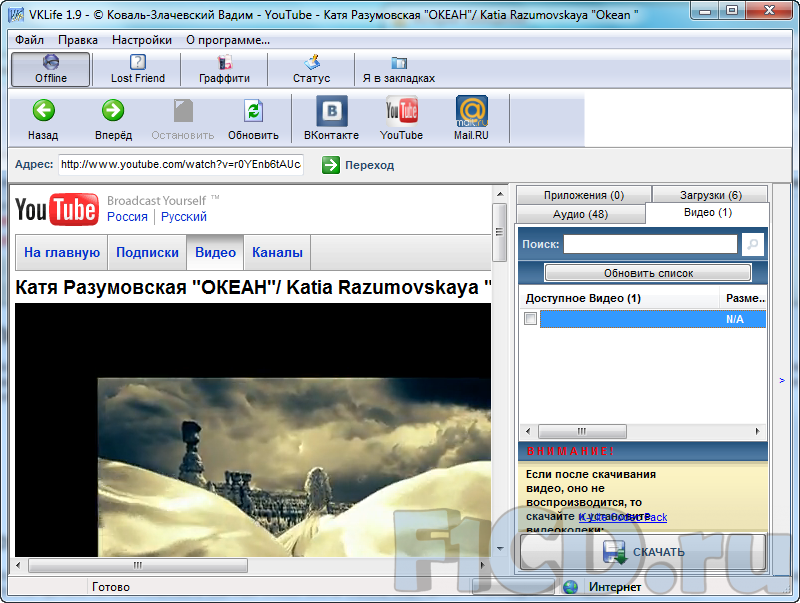Open the Настройки menu
The height and width of the screenshot is (603, 800).
(142, 40)
